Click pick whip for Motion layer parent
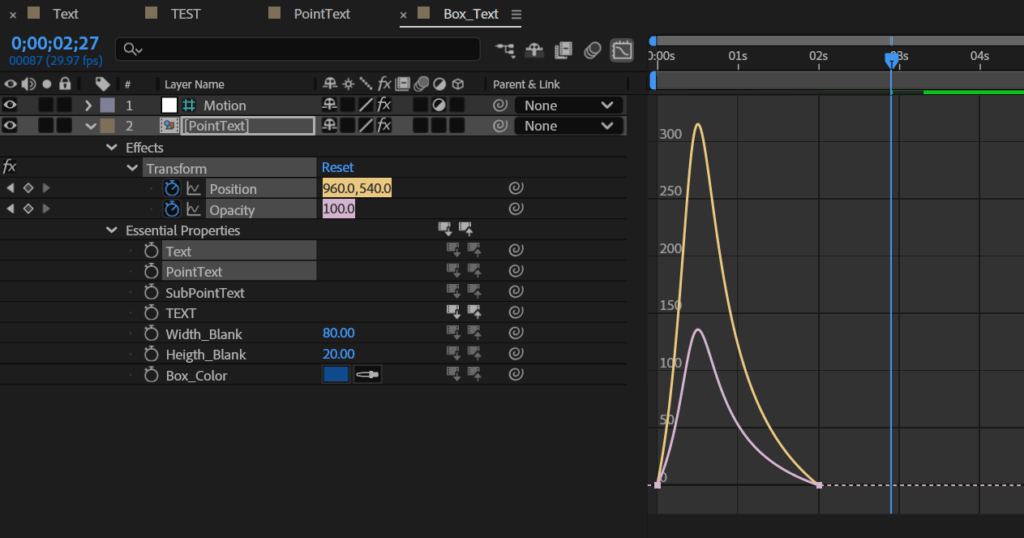1024x538 pixels. coord(500,105)
